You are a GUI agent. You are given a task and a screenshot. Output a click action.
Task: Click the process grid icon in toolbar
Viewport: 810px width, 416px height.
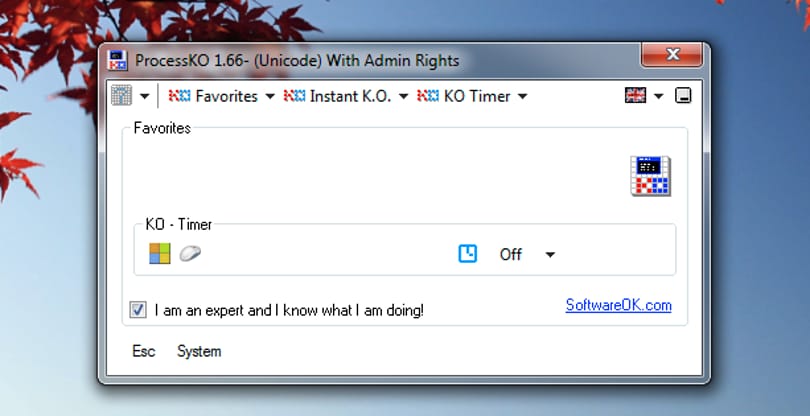pyautogui.click(x=121, y=96)
